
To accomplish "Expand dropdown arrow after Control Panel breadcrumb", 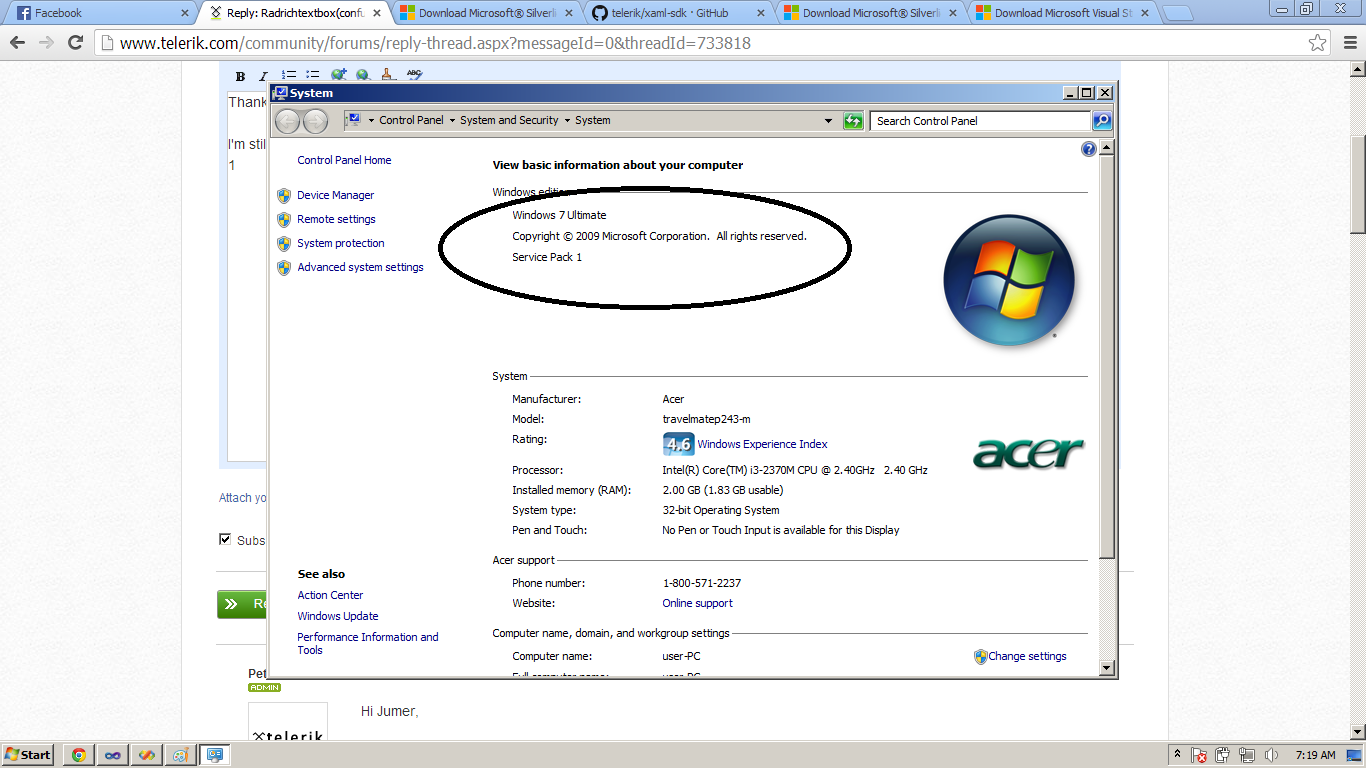I will click(452, 121).
